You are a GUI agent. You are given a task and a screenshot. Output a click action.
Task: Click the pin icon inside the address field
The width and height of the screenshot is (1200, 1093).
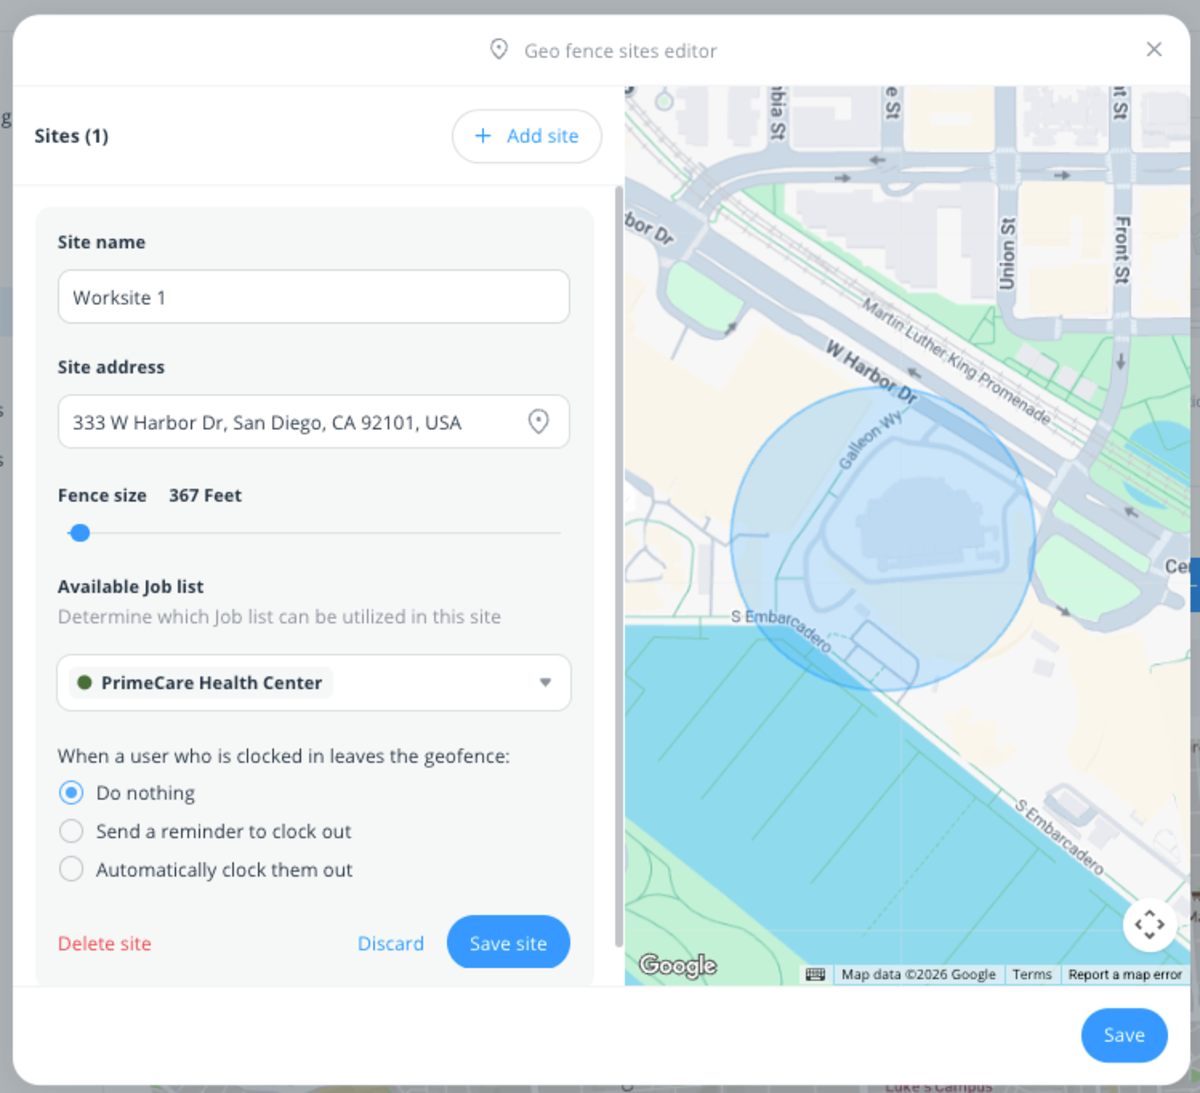(538, 422)
